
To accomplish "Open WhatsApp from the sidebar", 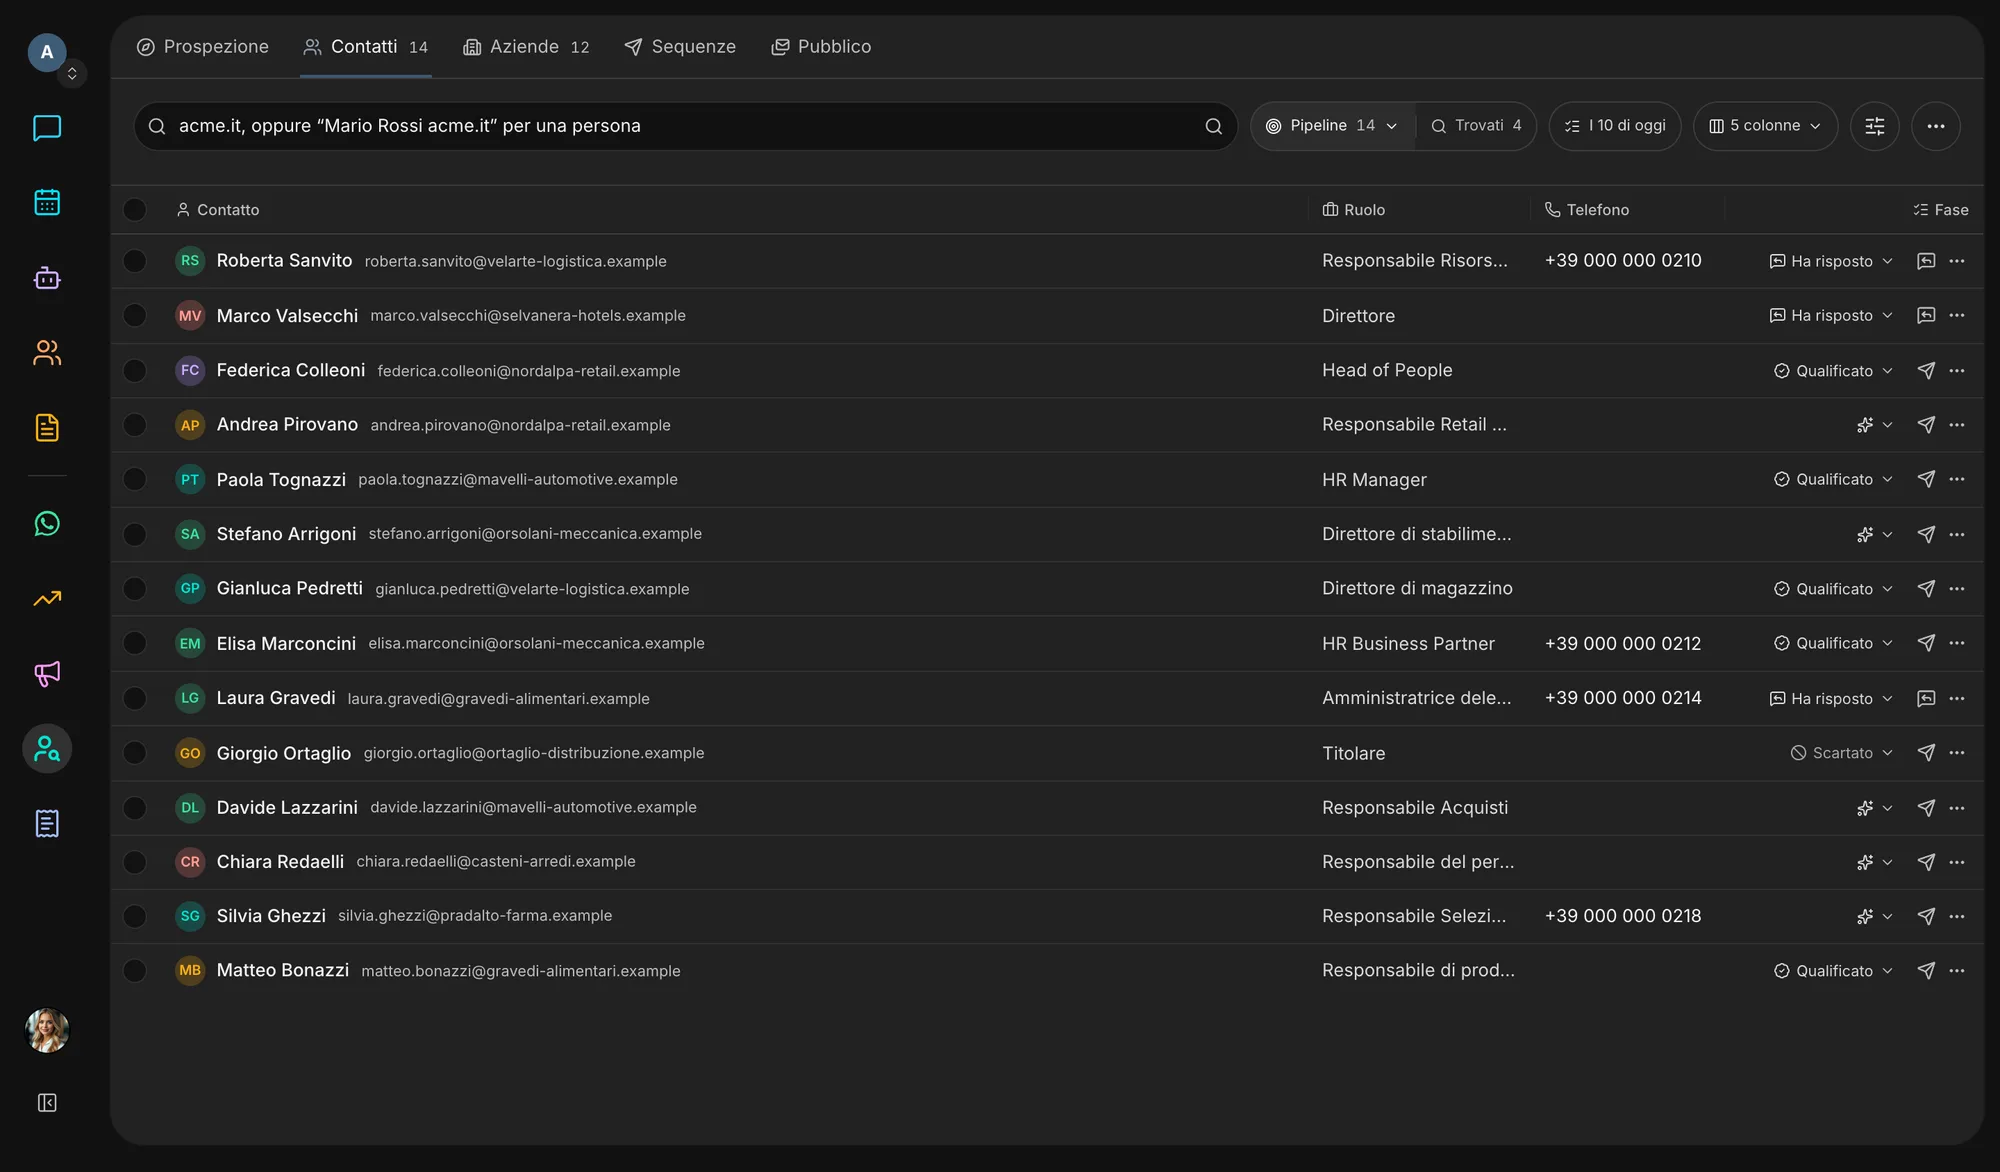I will click(x=47, y=524).
